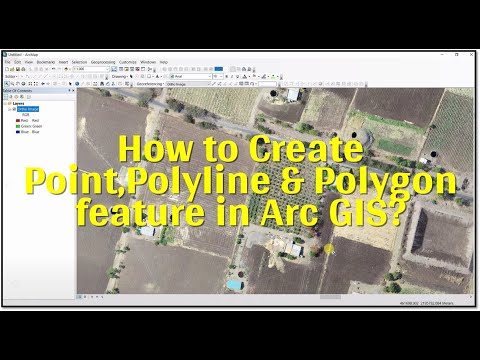Click the Fixed Zoom In icon

(x=30, y=84)
